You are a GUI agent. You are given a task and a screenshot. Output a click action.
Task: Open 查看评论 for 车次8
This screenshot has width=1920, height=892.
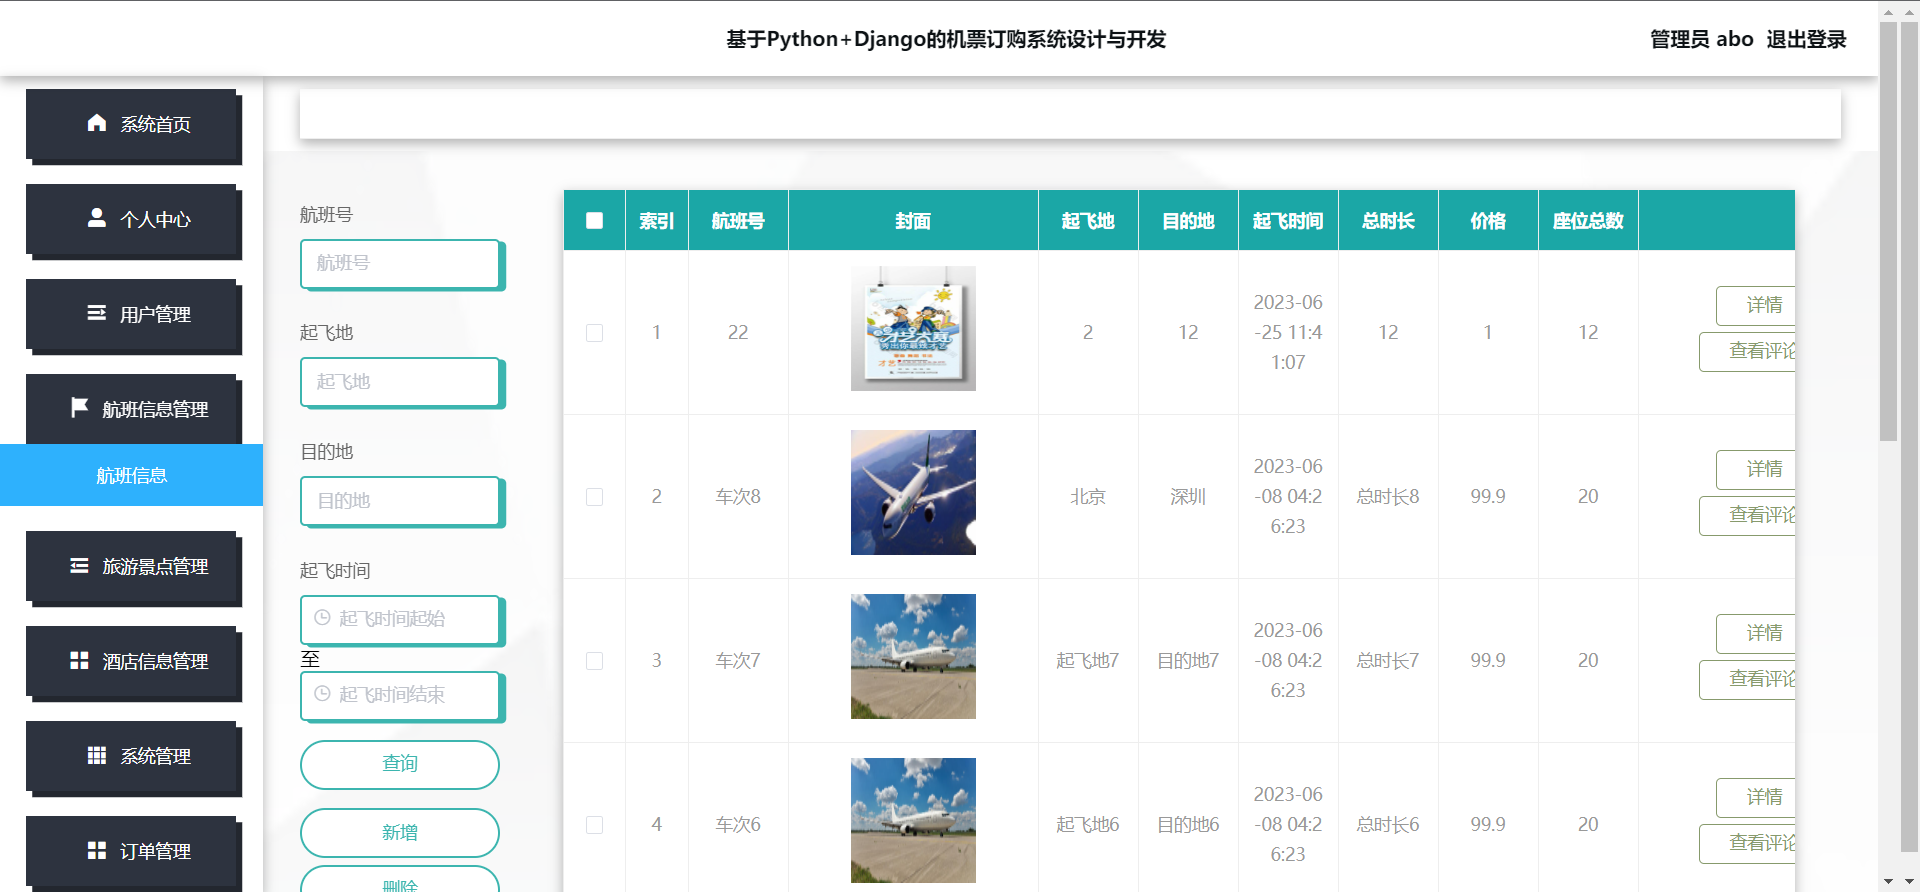coord(1747,515)
